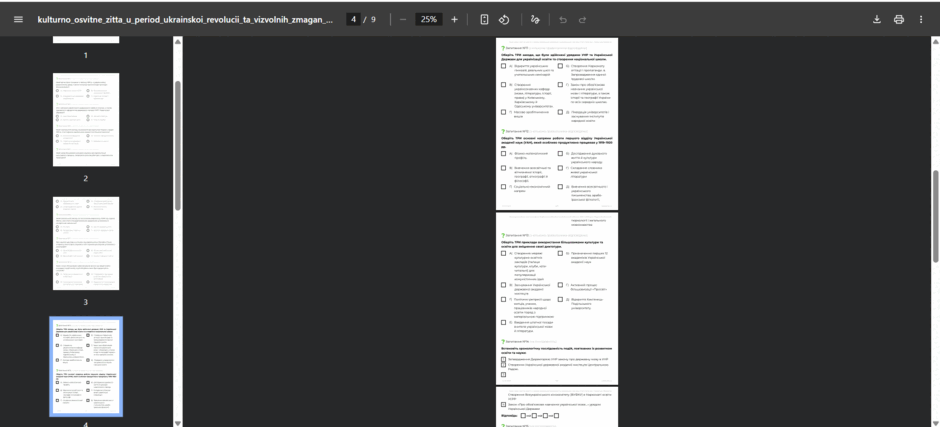Viewport: 940px width, 427px height.
Task: Check option А under the УНР education question
Action: (504, 66)
